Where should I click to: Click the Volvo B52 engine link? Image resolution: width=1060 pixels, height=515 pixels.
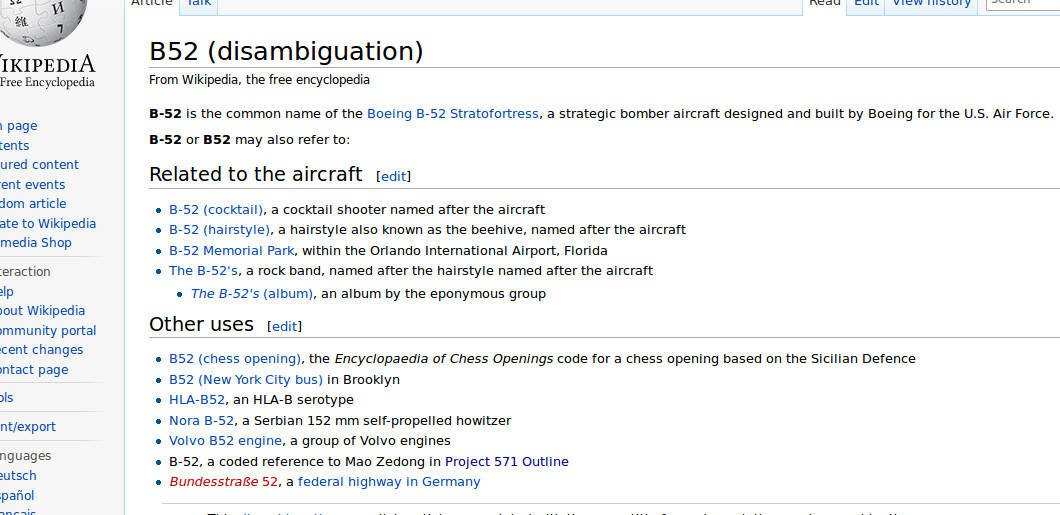pyautogui.click(x=226, y=441)
